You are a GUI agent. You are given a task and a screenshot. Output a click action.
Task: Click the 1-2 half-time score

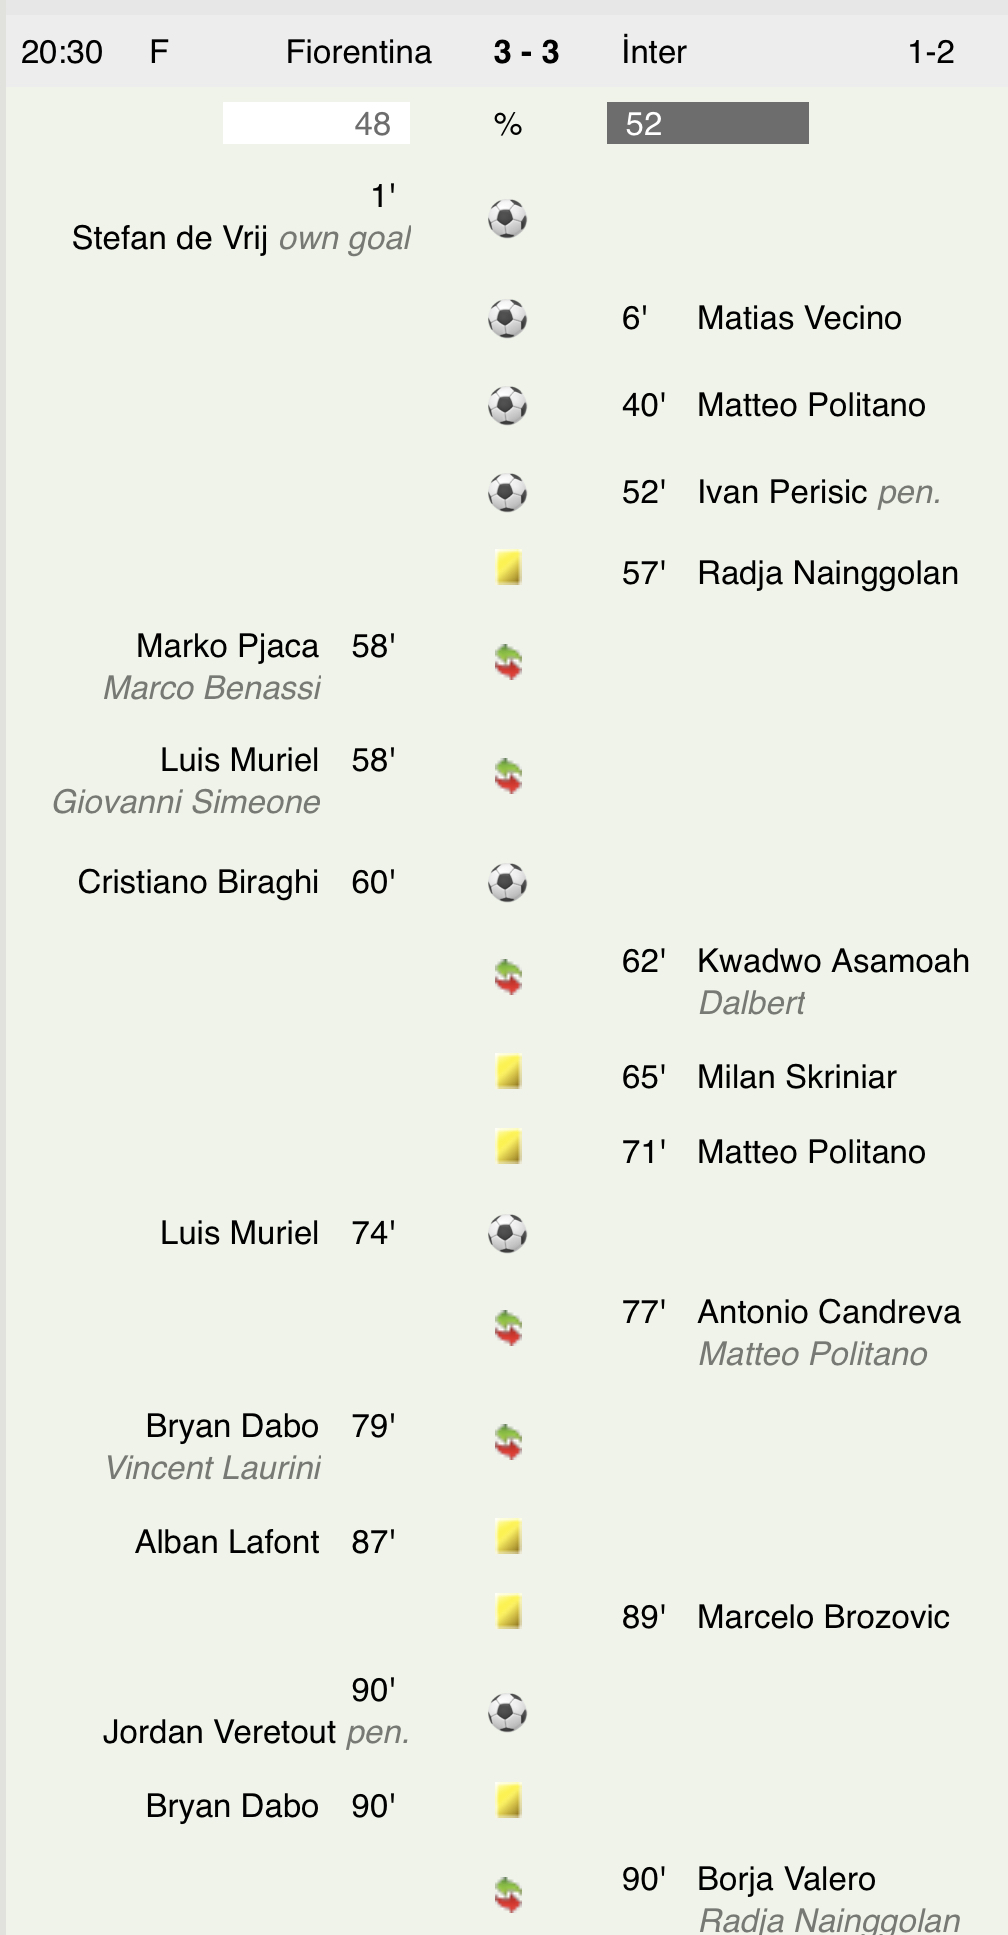pyautogui.click(x=930, y=52)
